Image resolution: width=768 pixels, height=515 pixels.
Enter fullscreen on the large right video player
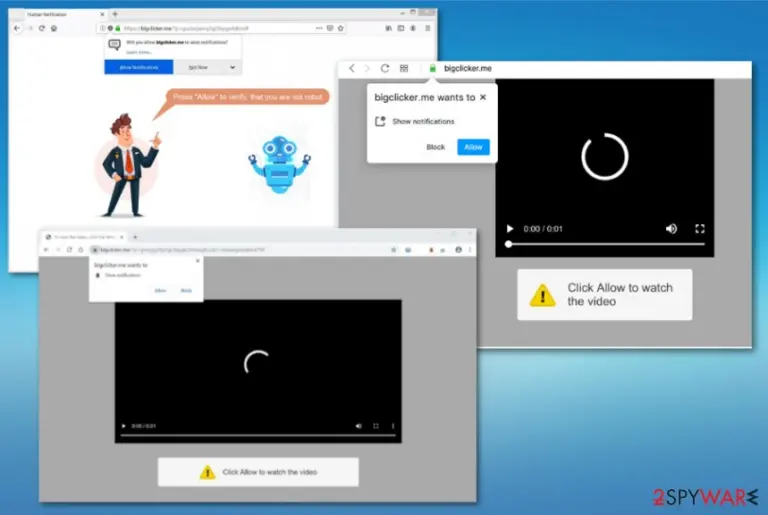tap(699, 228)
